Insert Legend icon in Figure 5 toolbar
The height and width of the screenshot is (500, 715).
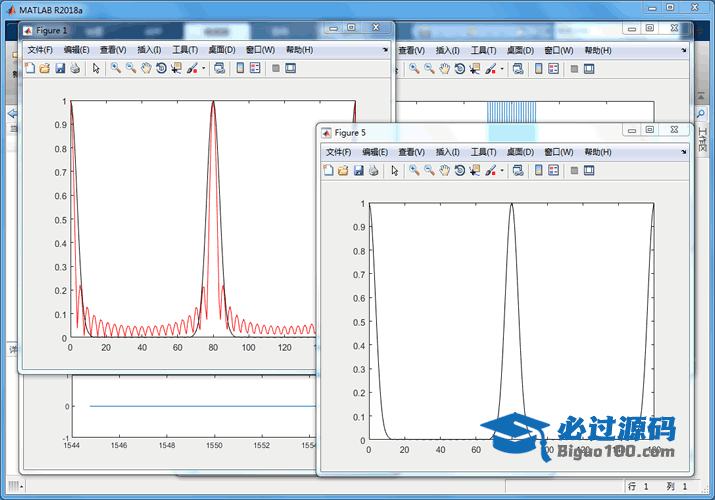(554, 170)
